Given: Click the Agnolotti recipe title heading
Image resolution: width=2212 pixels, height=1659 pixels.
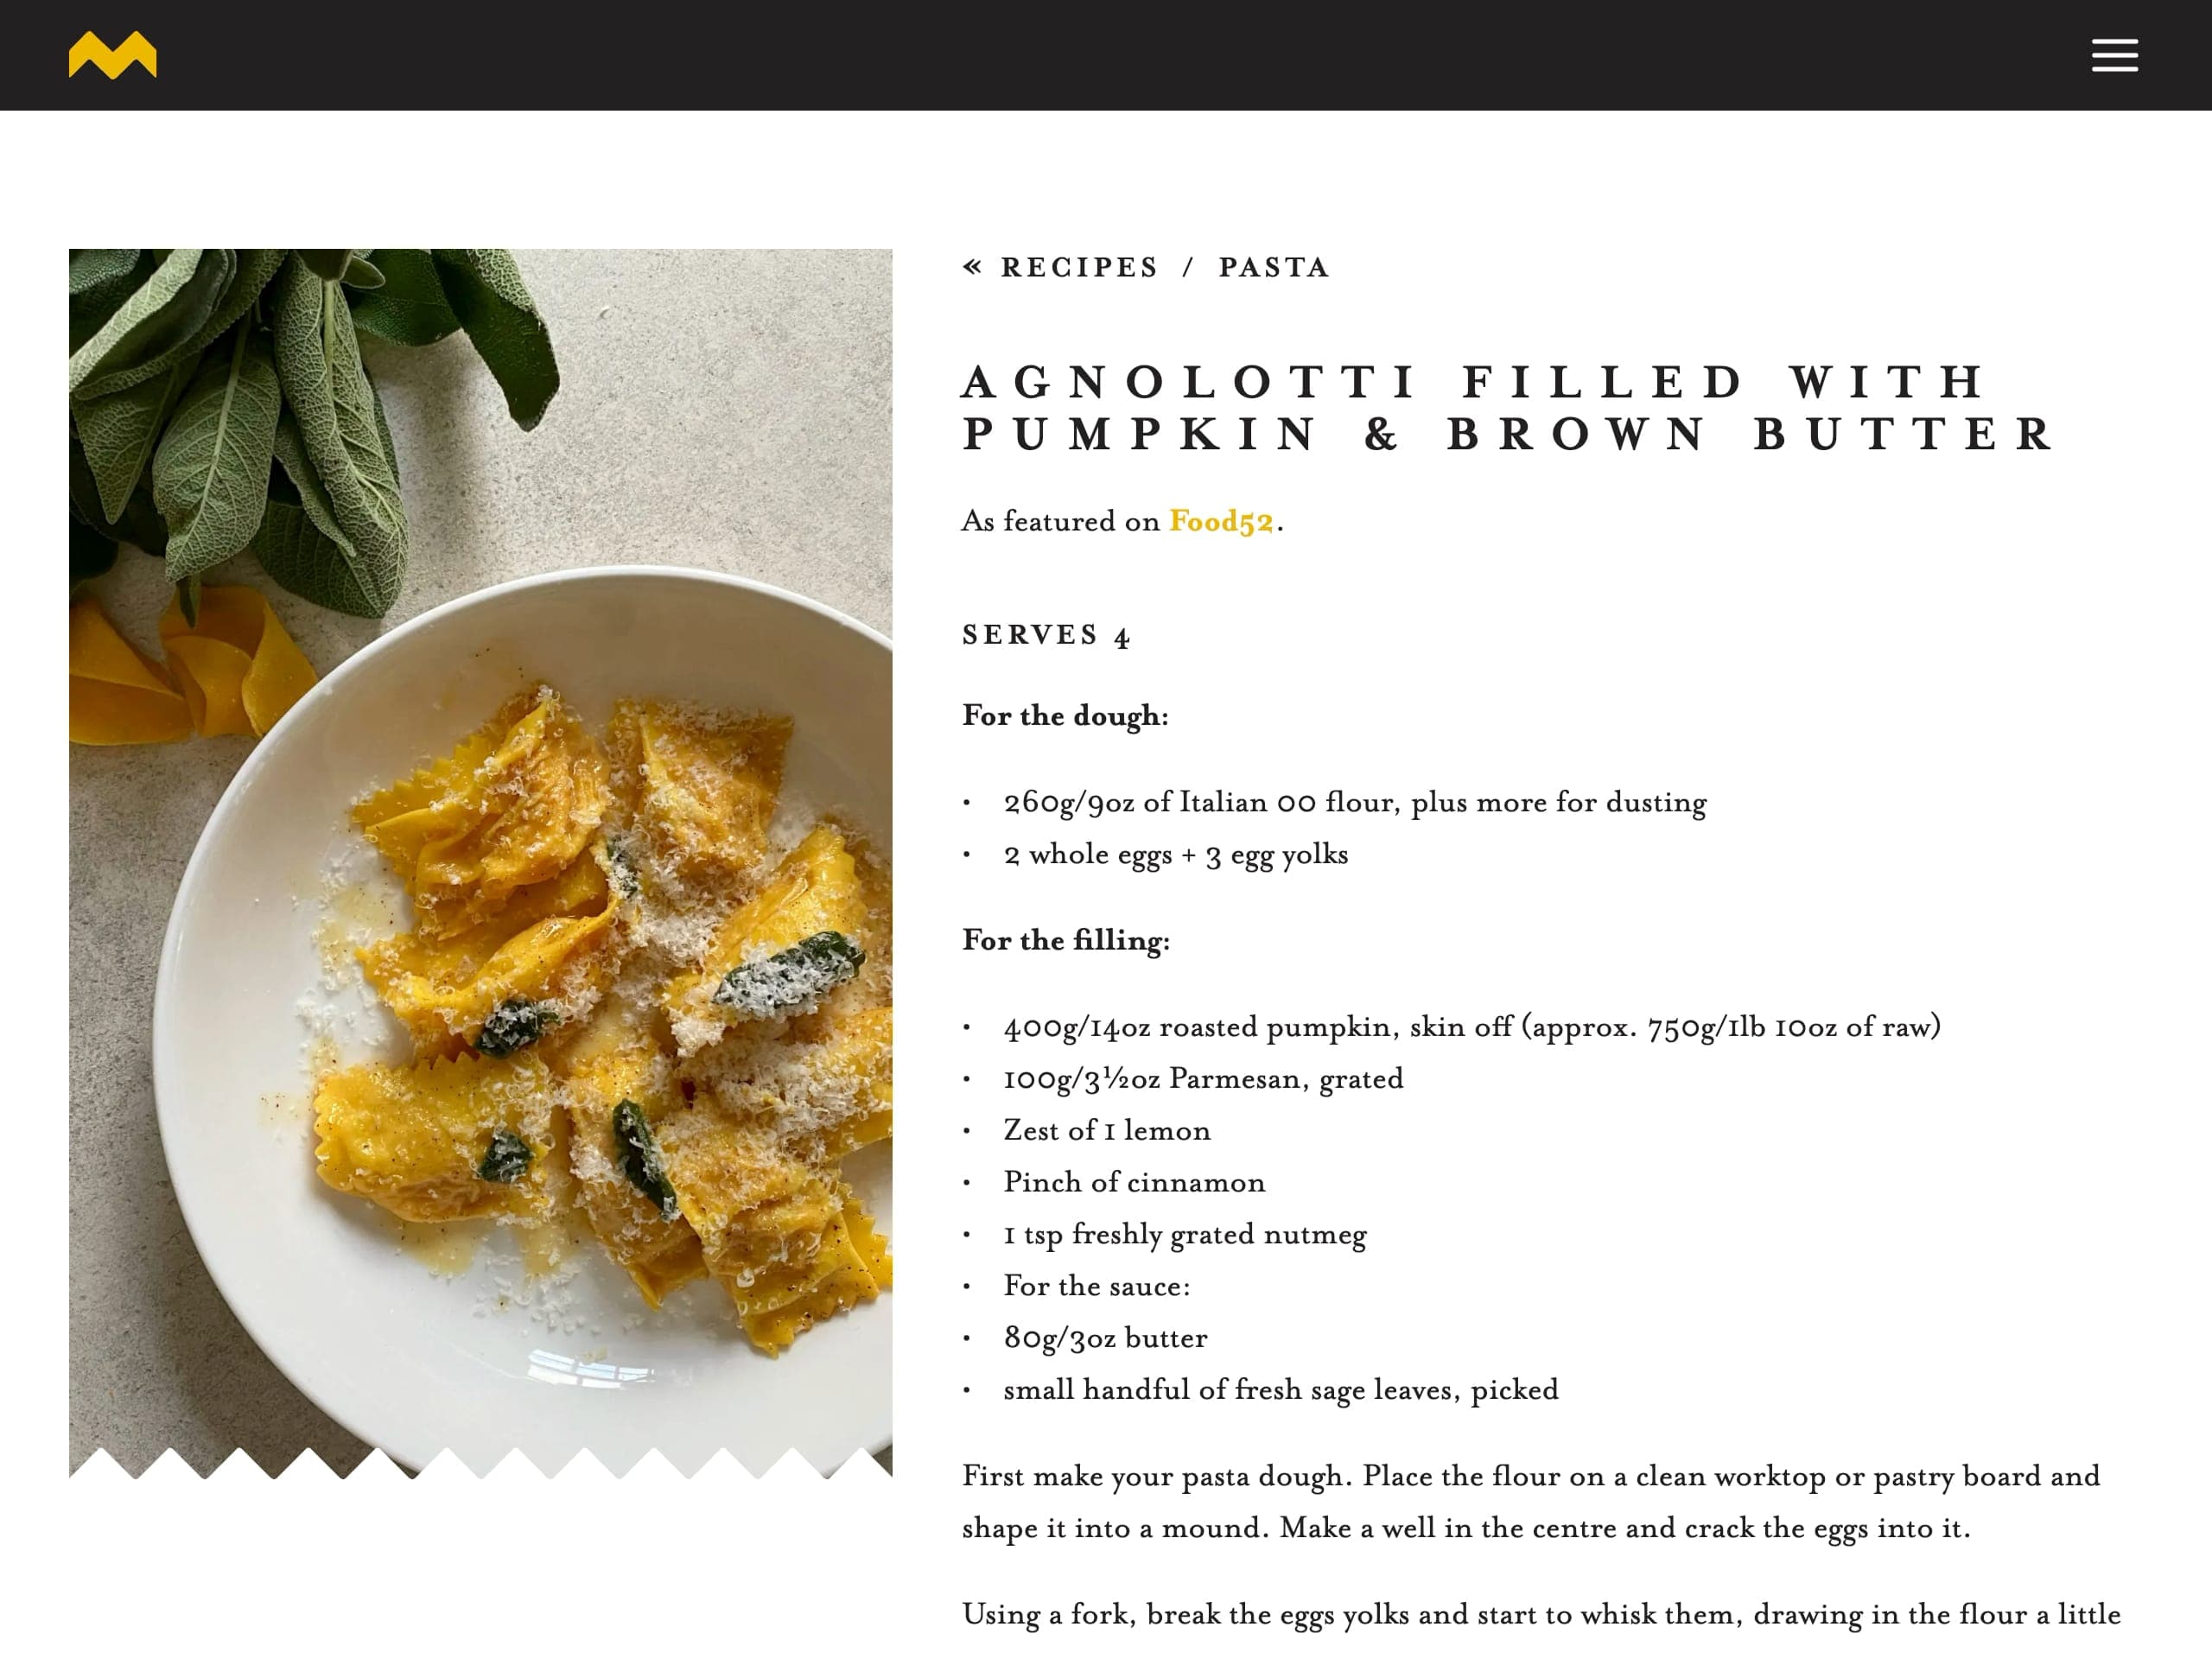Looking at the screenshot, I should 1506,408.
